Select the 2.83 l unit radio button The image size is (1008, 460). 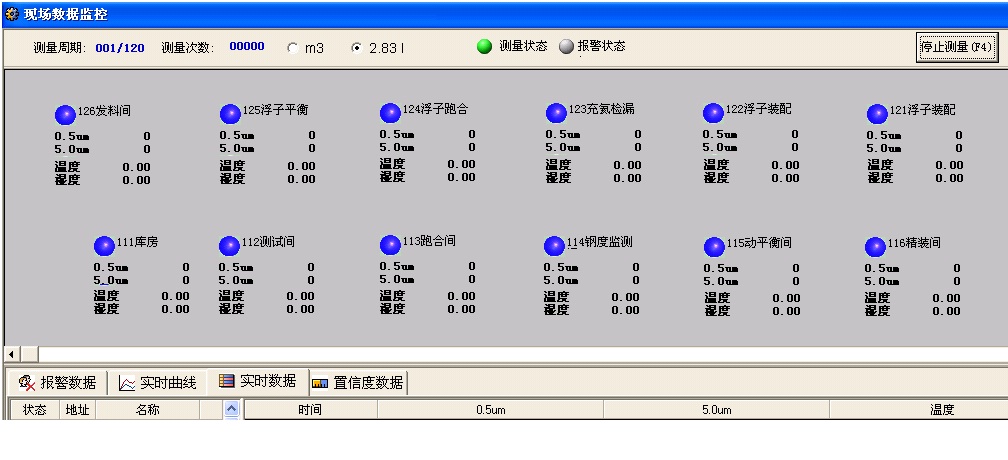click(x=357, y=48)
